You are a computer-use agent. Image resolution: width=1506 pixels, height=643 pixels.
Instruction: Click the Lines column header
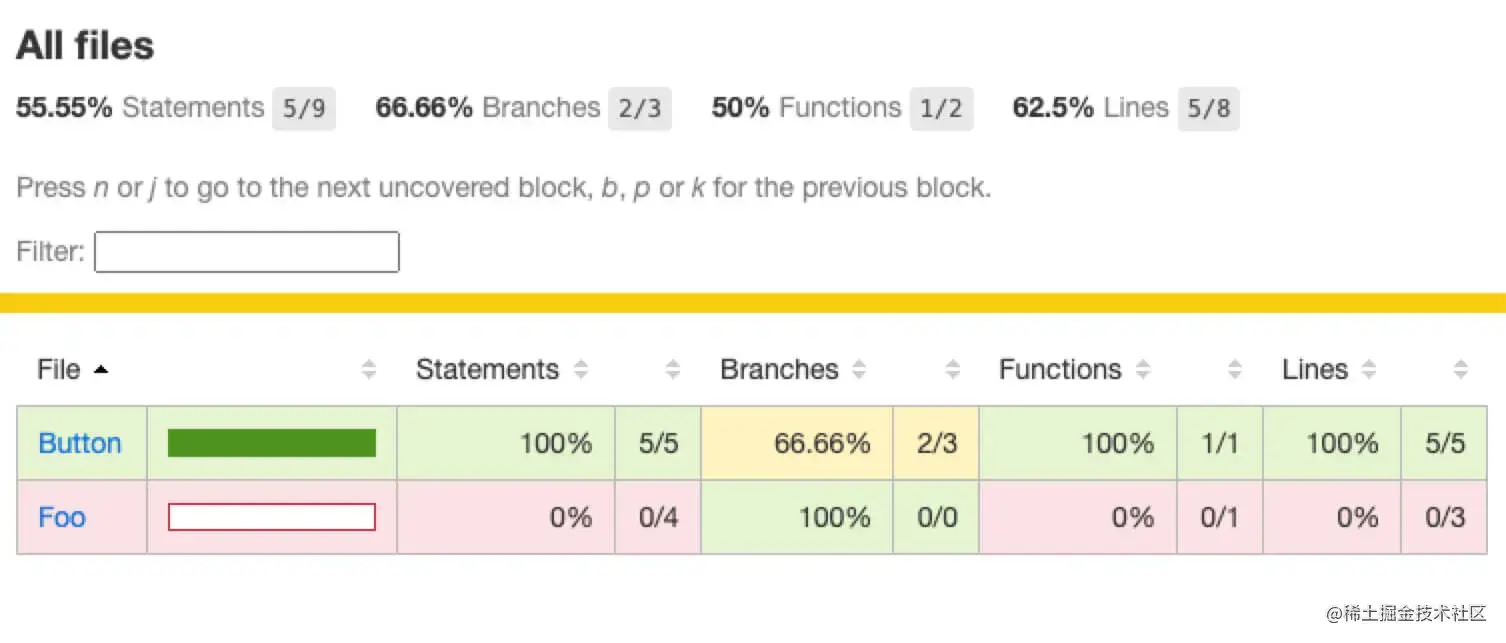tap(1315, 370)
